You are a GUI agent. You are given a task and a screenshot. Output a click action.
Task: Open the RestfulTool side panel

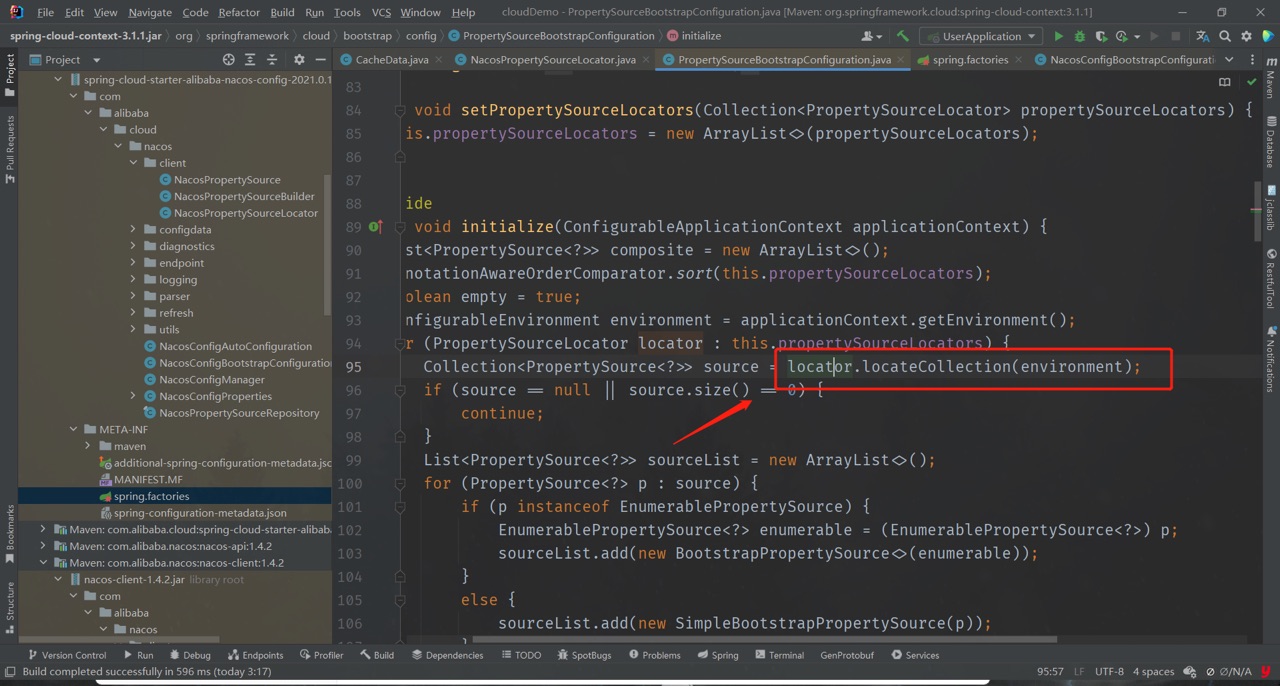coord(1270,278)
